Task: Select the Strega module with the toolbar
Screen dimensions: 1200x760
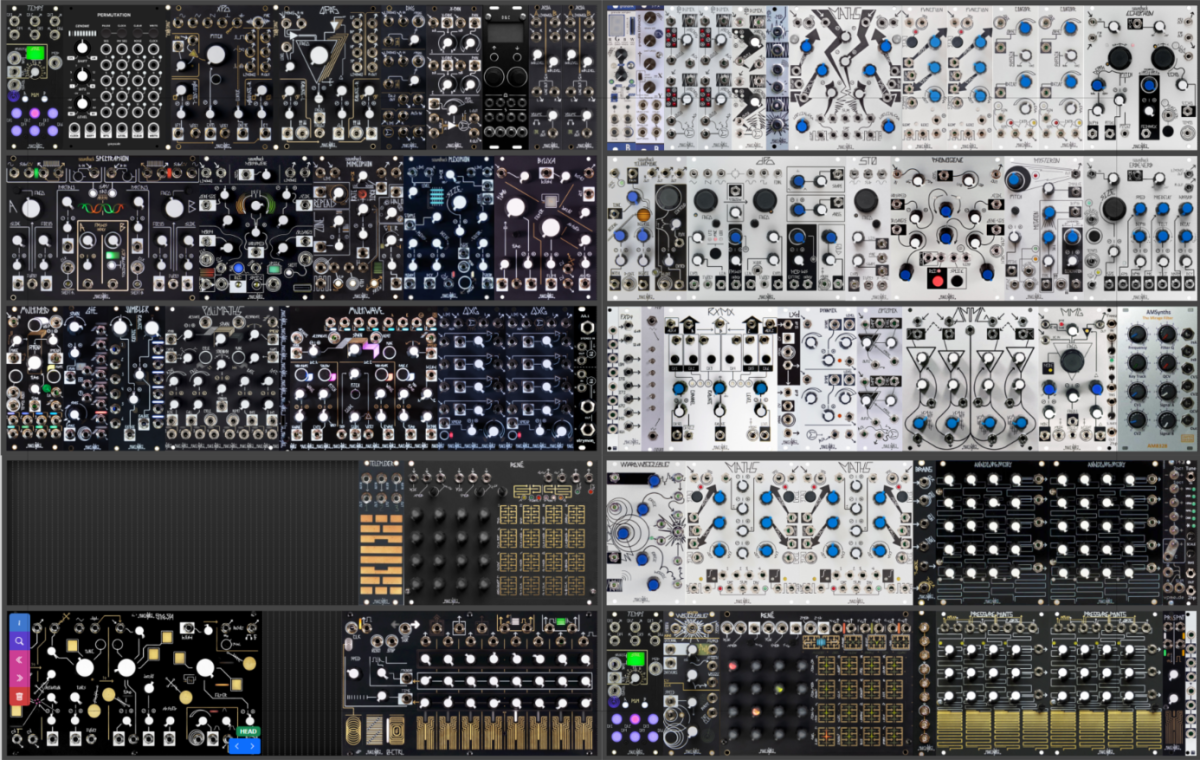Action: coord(135,682)
